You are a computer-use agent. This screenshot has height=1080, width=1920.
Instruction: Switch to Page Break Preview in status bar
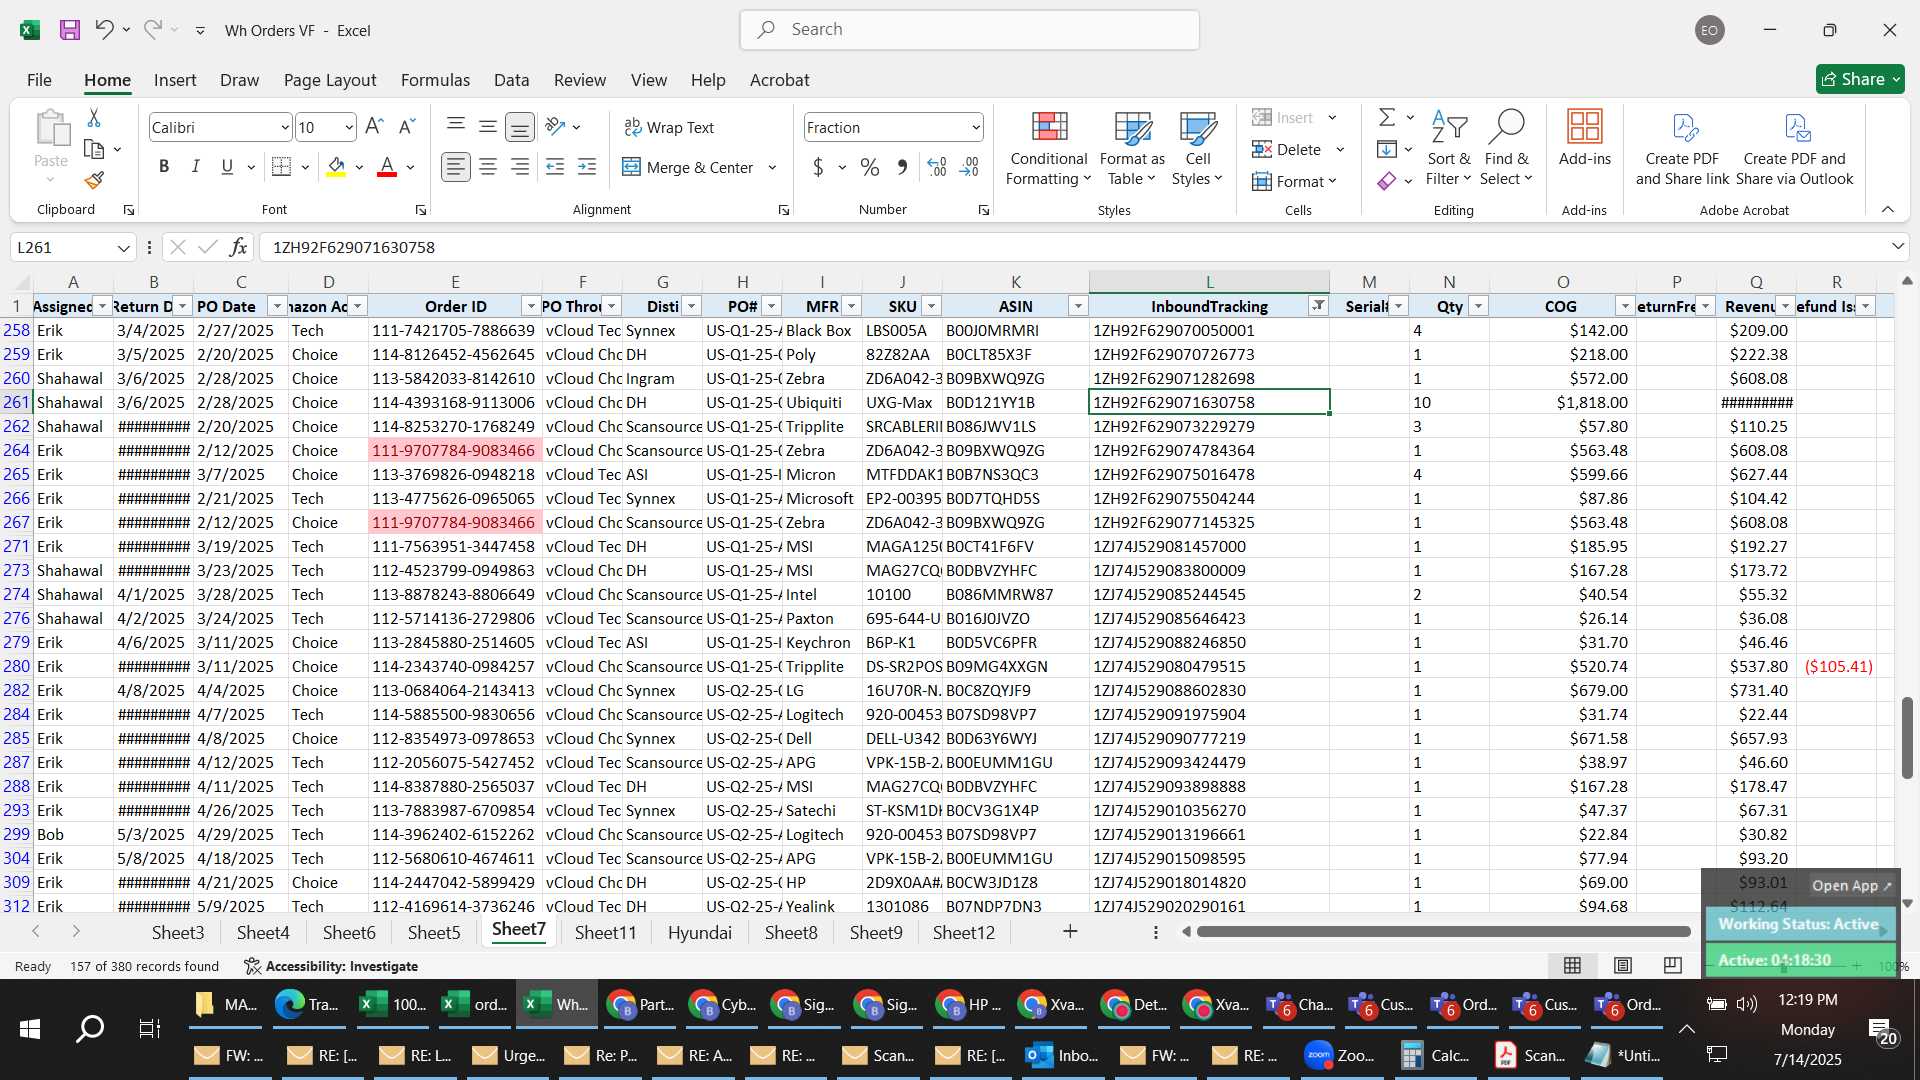click(1672, 965)
